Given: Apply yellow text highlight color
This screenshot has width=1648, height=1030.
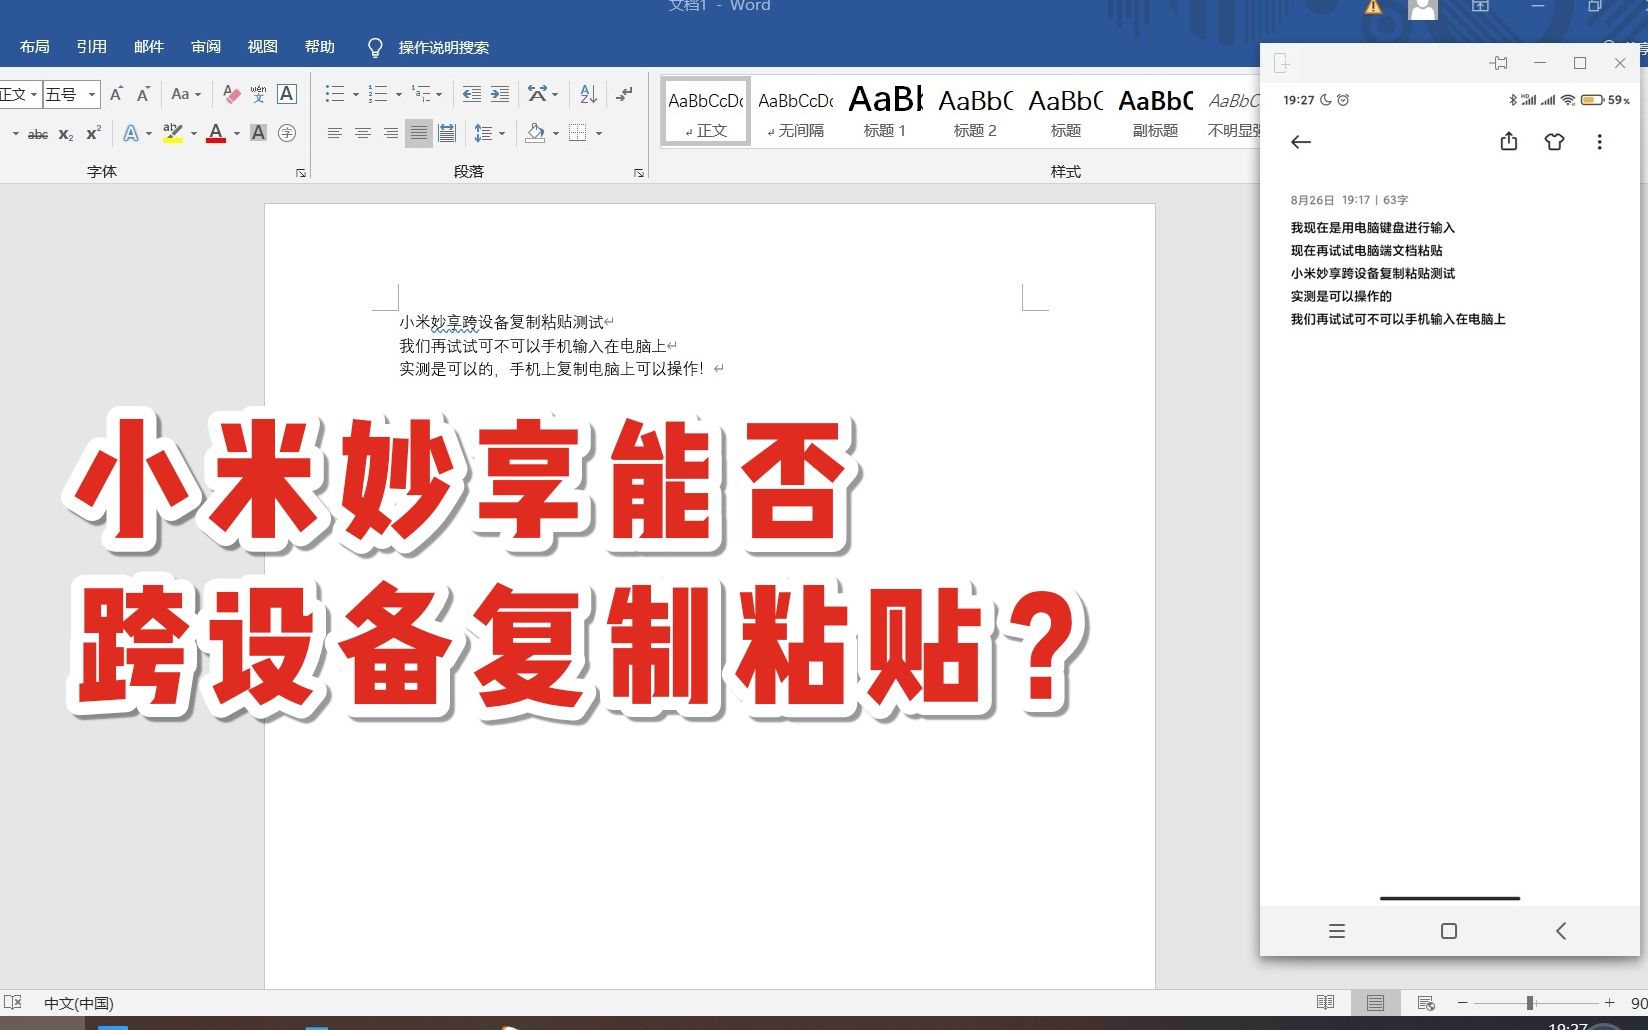Looking at the screenshot, I should (x=173, y=133).
